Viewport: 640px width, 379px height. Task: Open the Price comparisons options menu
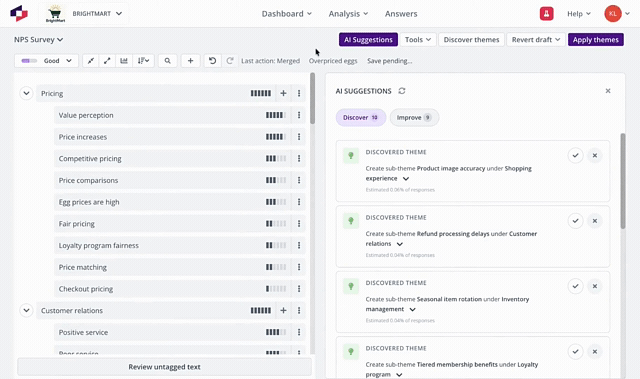[x=299, y=180]
